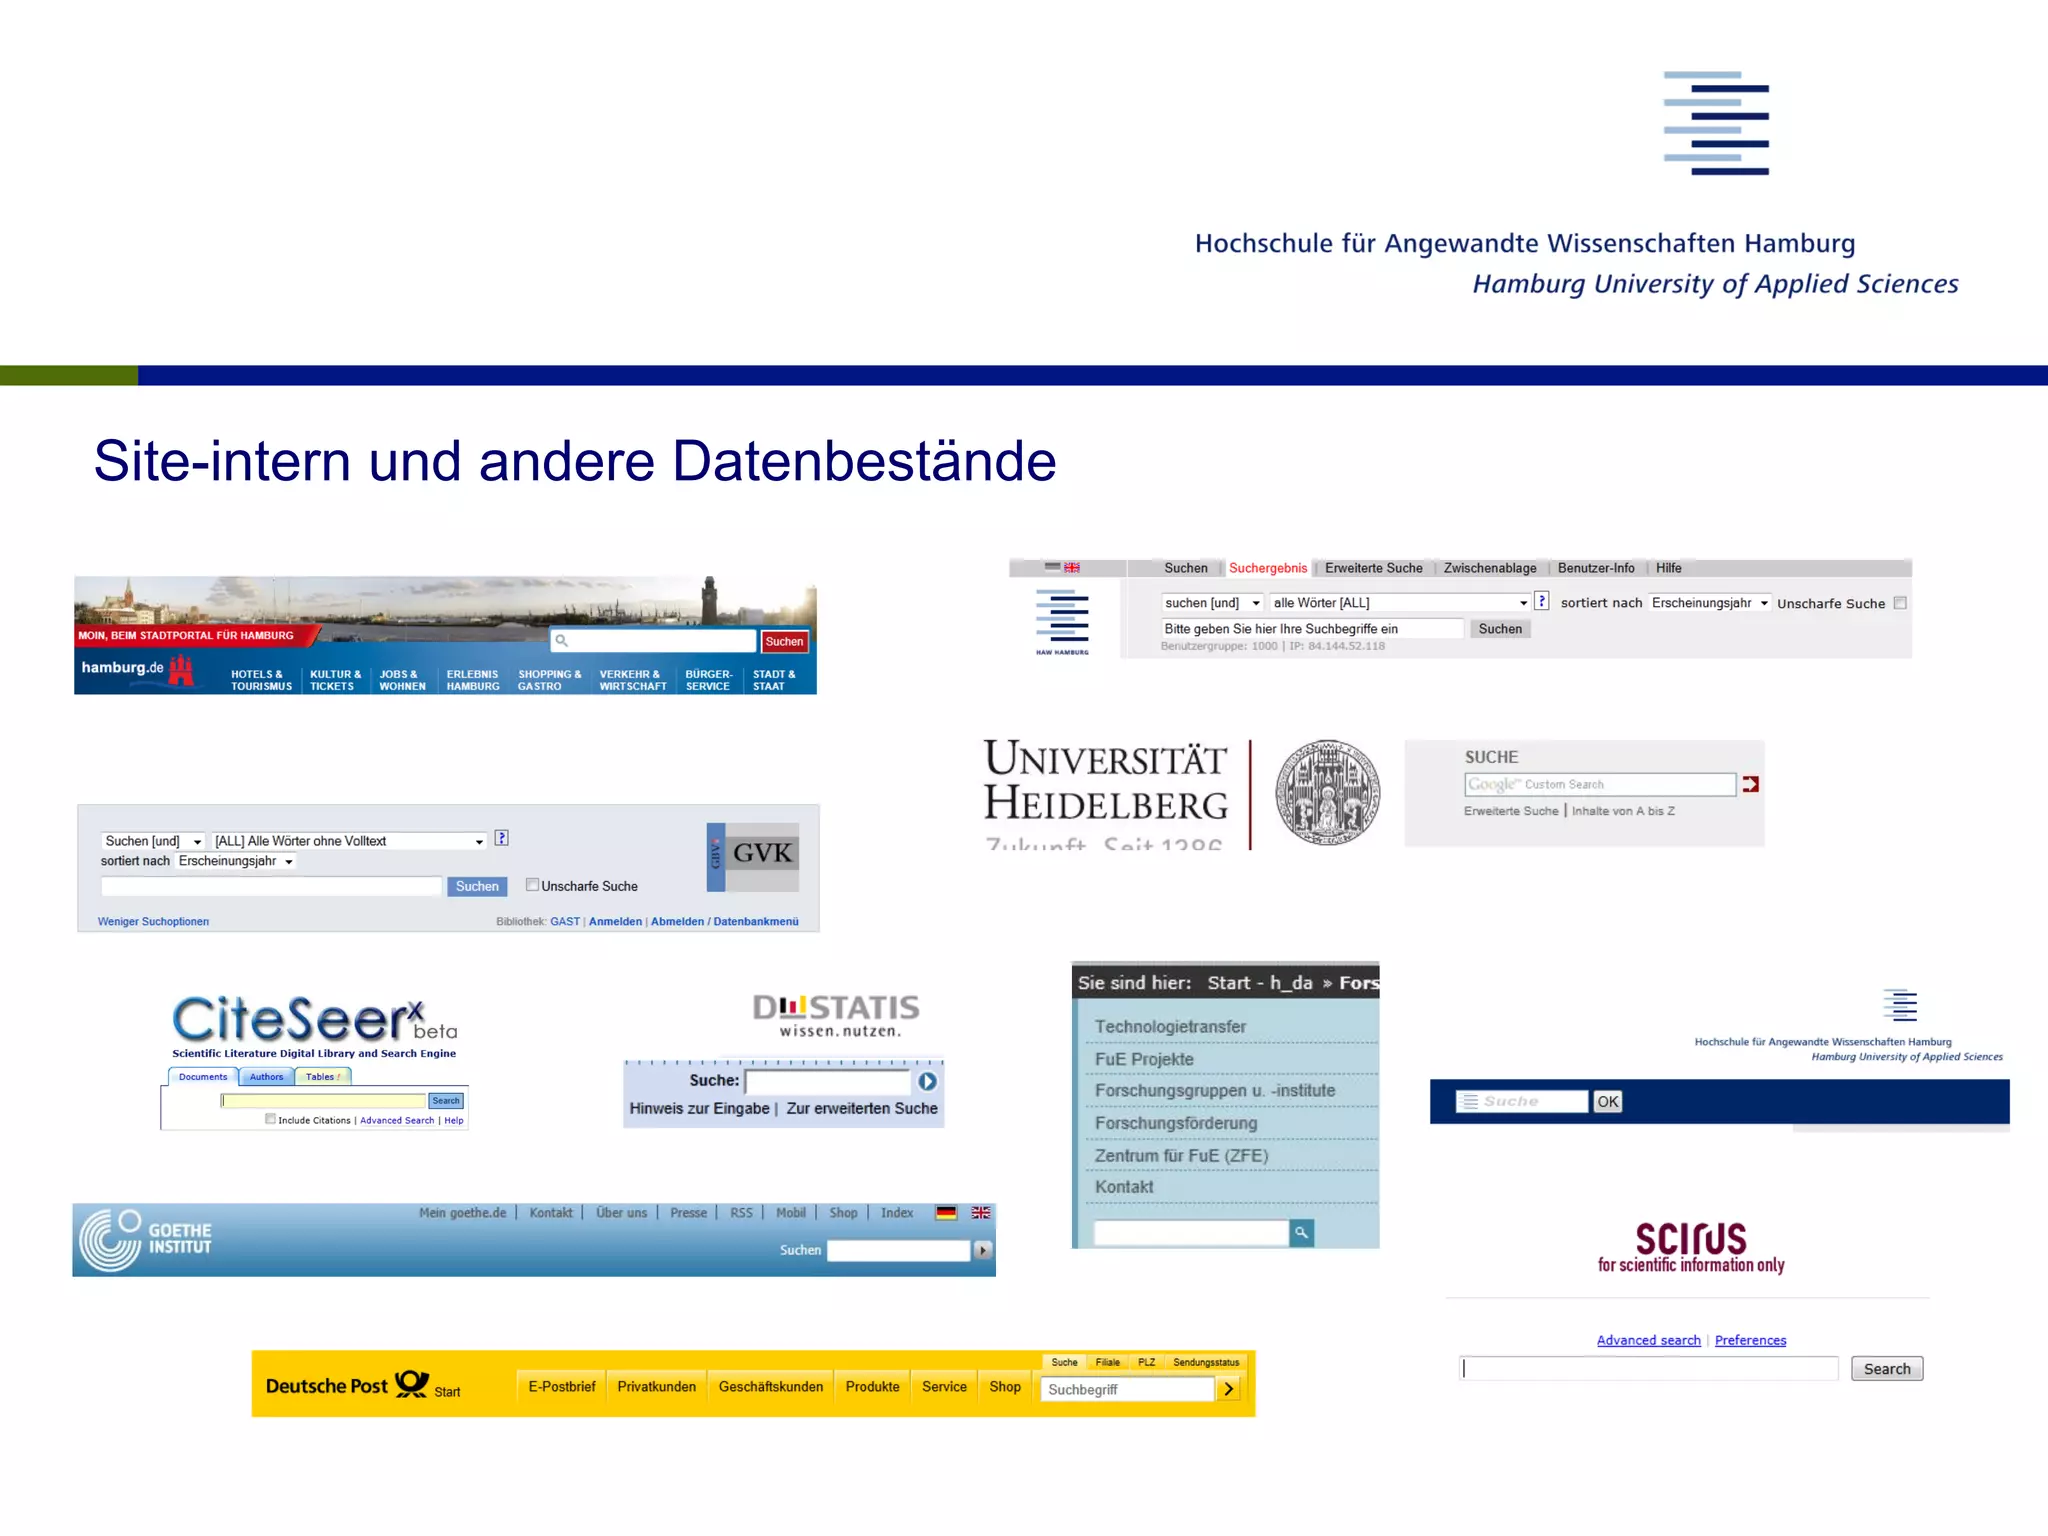Open Technologietransfer in h_da menu
The width and height of the screenshot is (2048, 1536).
[1170, 1027]
